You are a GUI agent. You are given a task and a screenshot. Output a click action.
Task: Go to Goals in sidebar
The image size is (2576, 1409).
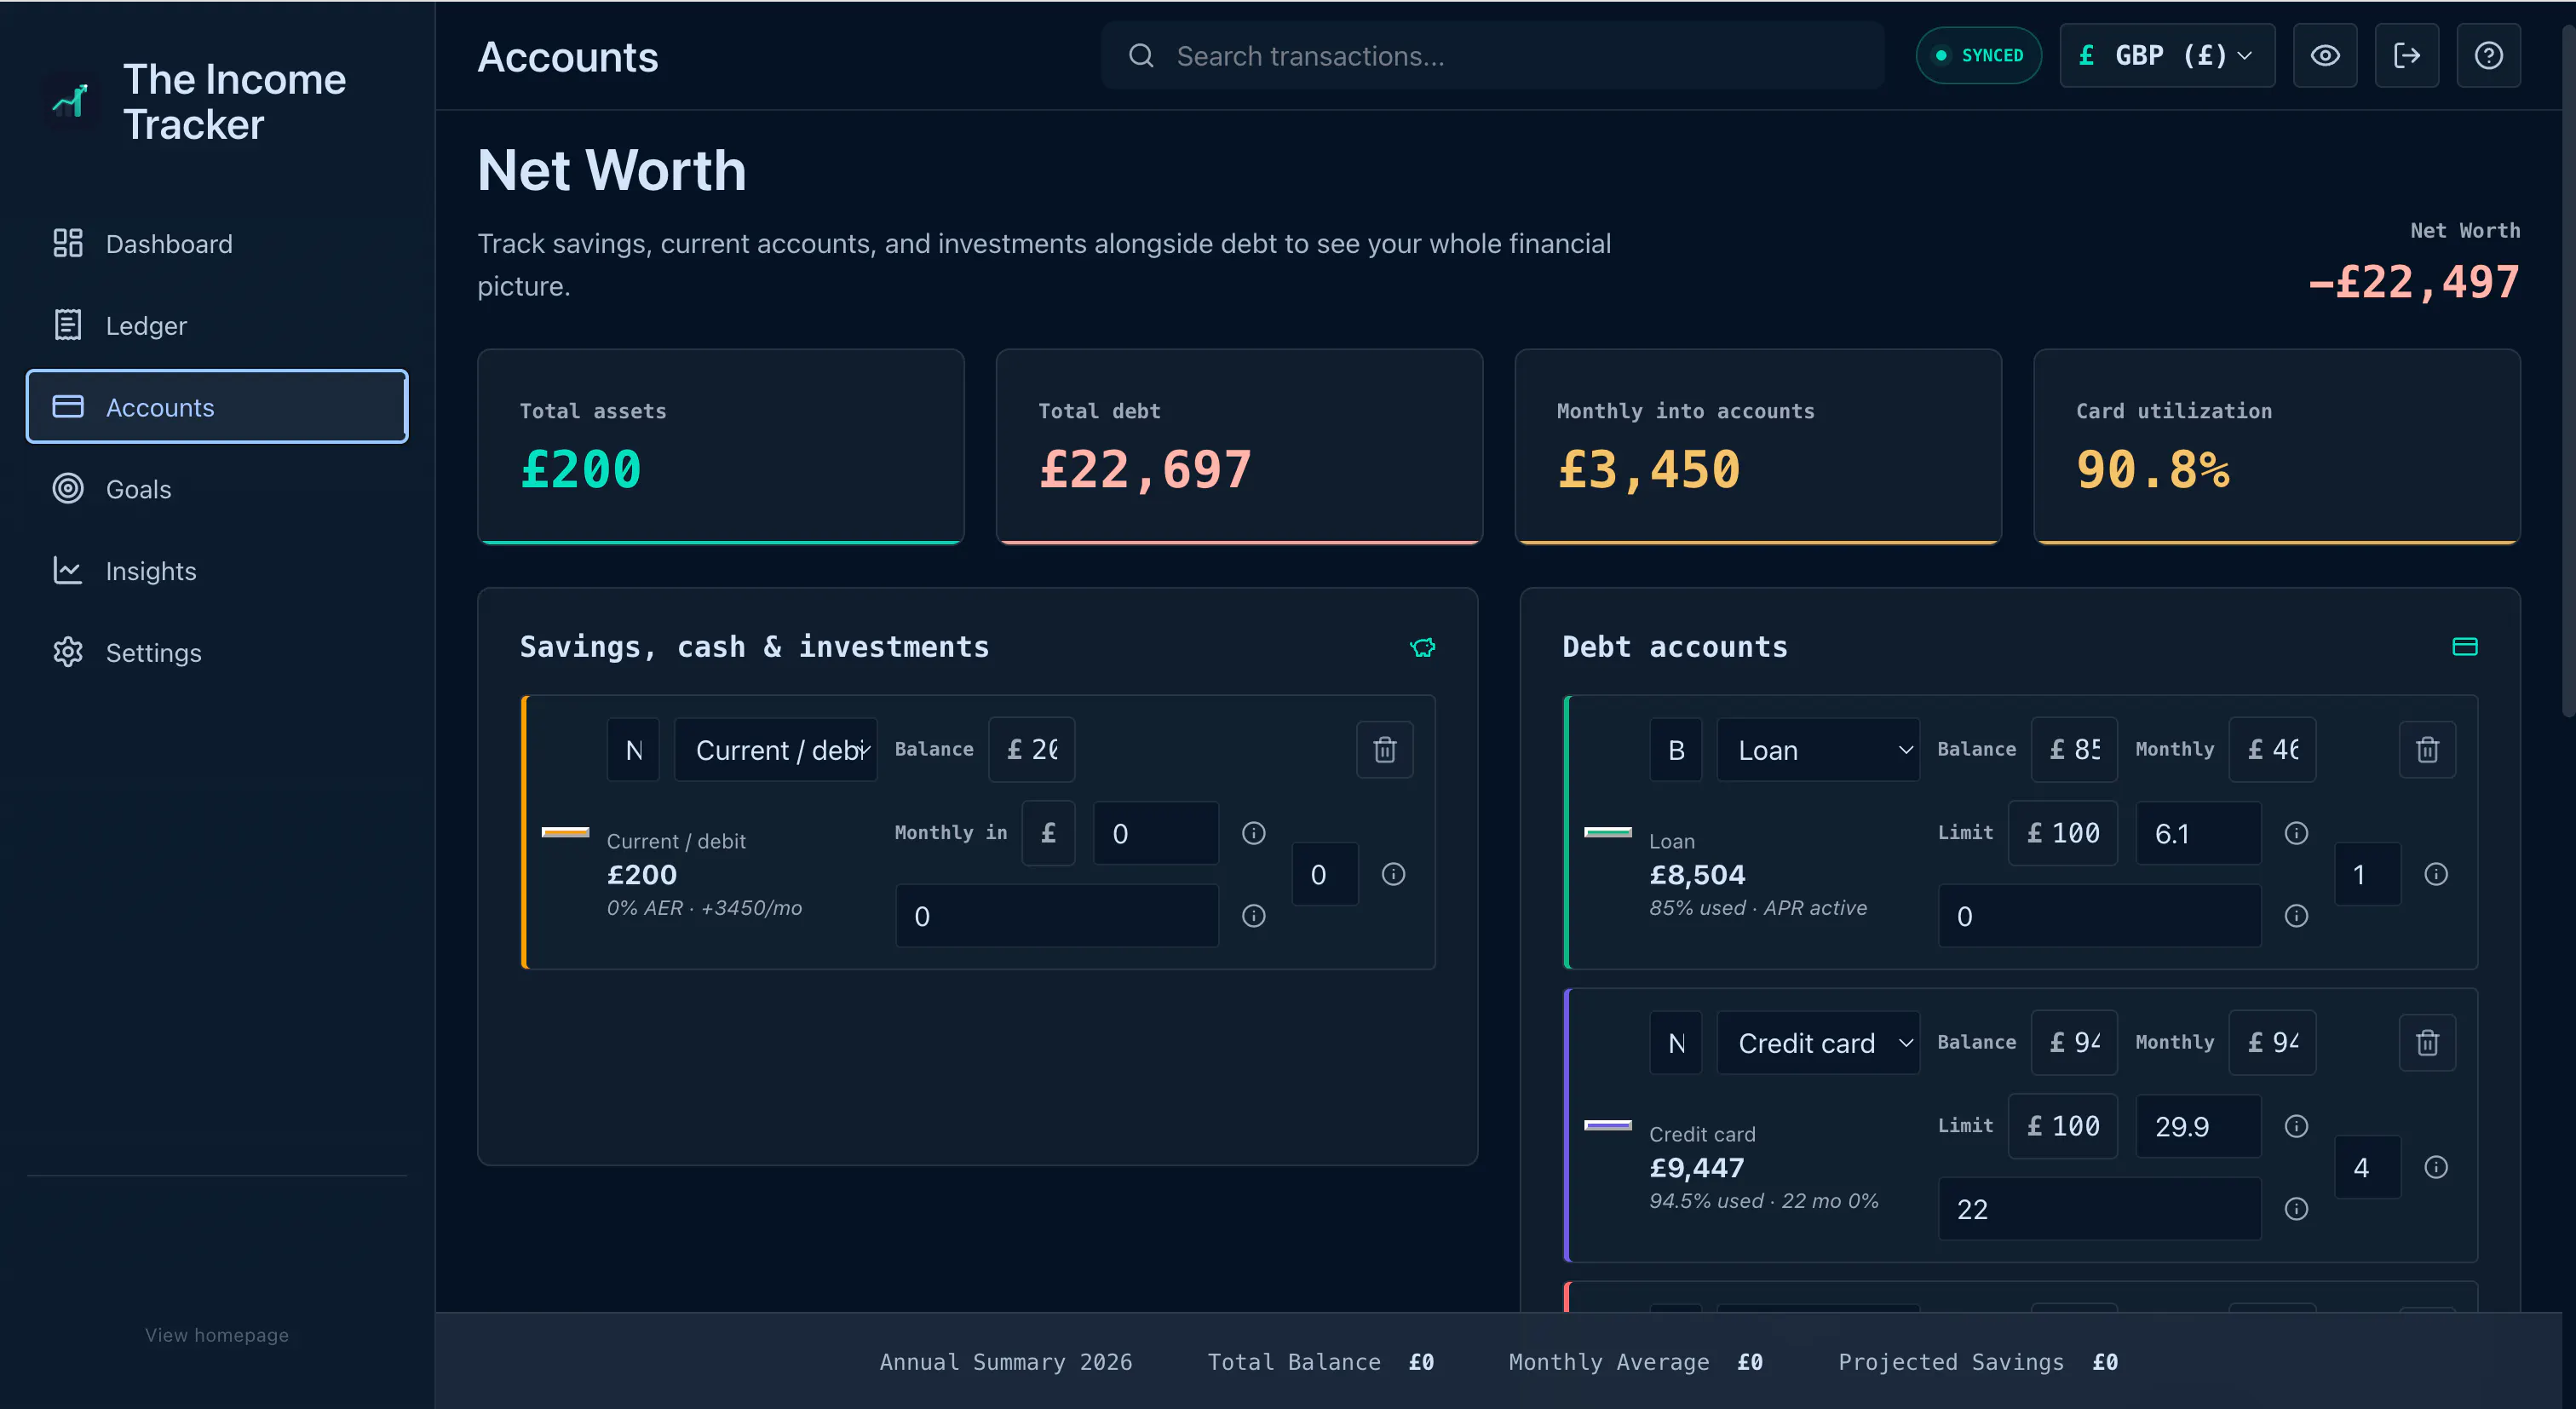tap(217, 489)
